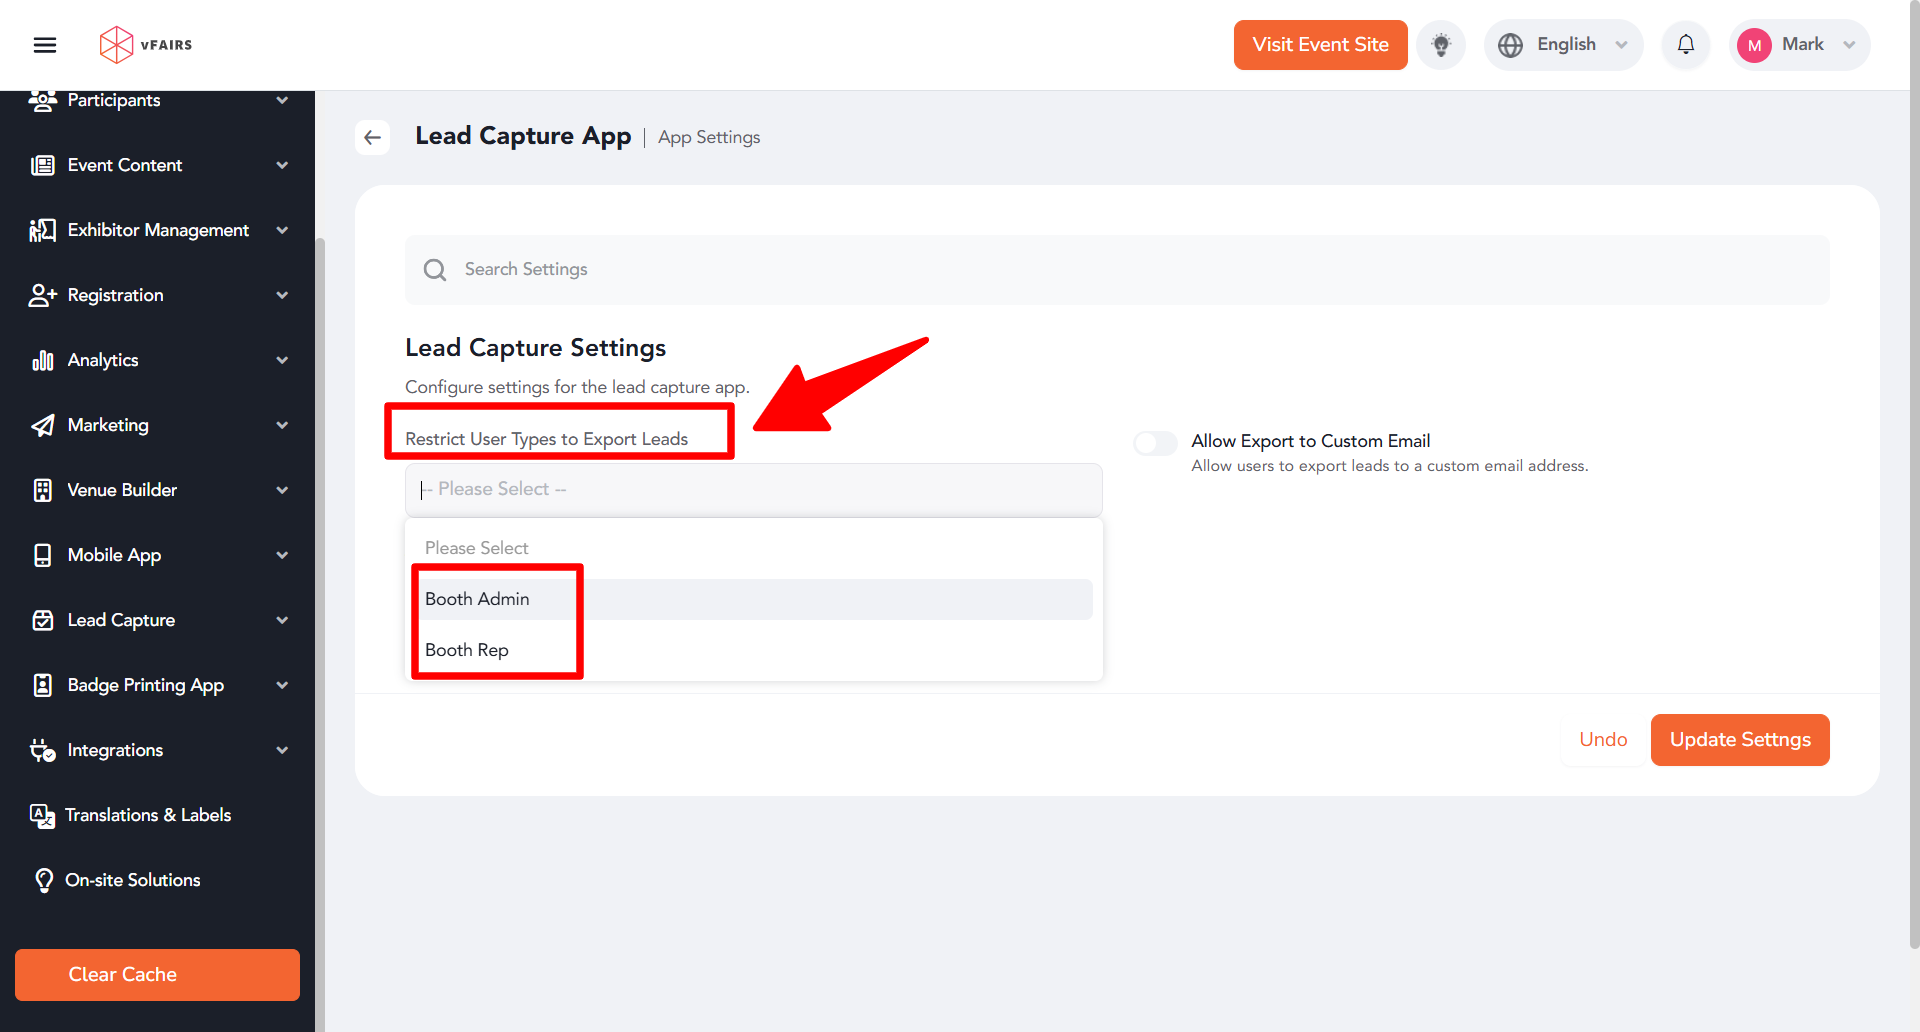Open Restrict User Types select box

(x=753, y=490)
